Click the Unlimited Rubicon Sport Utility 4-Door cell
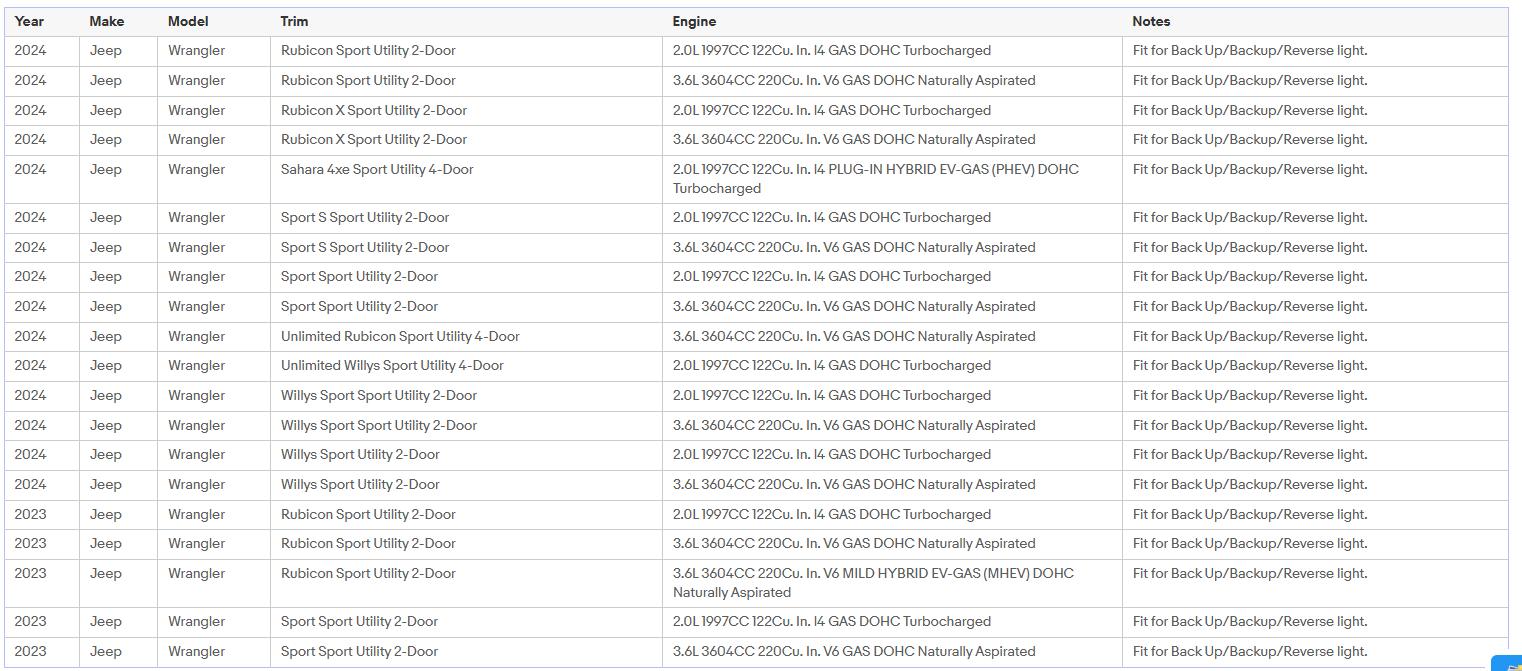The width and height of the screenshot is (1522, 671). pos(400,337)
